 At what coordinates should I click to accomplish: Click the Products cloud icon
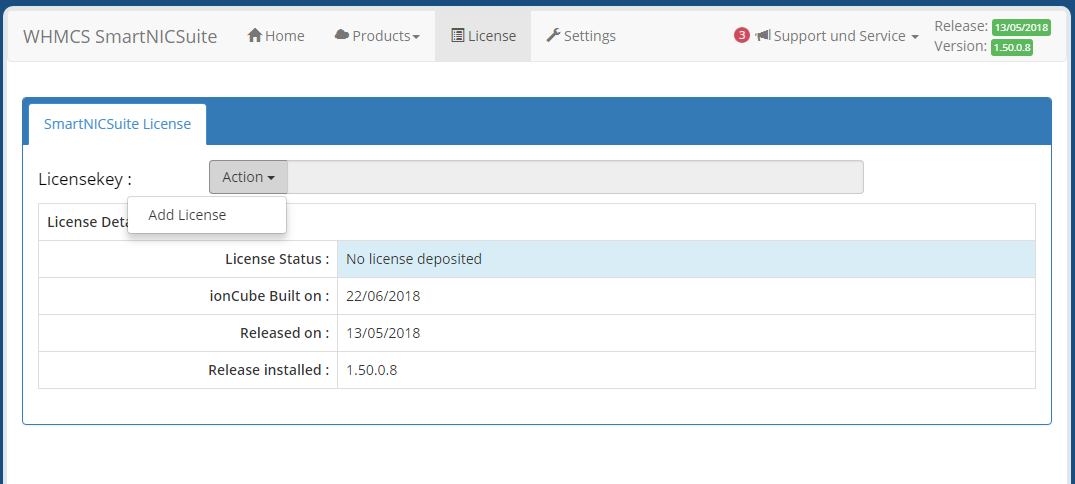pyautogui.click(x=342, y=35)
